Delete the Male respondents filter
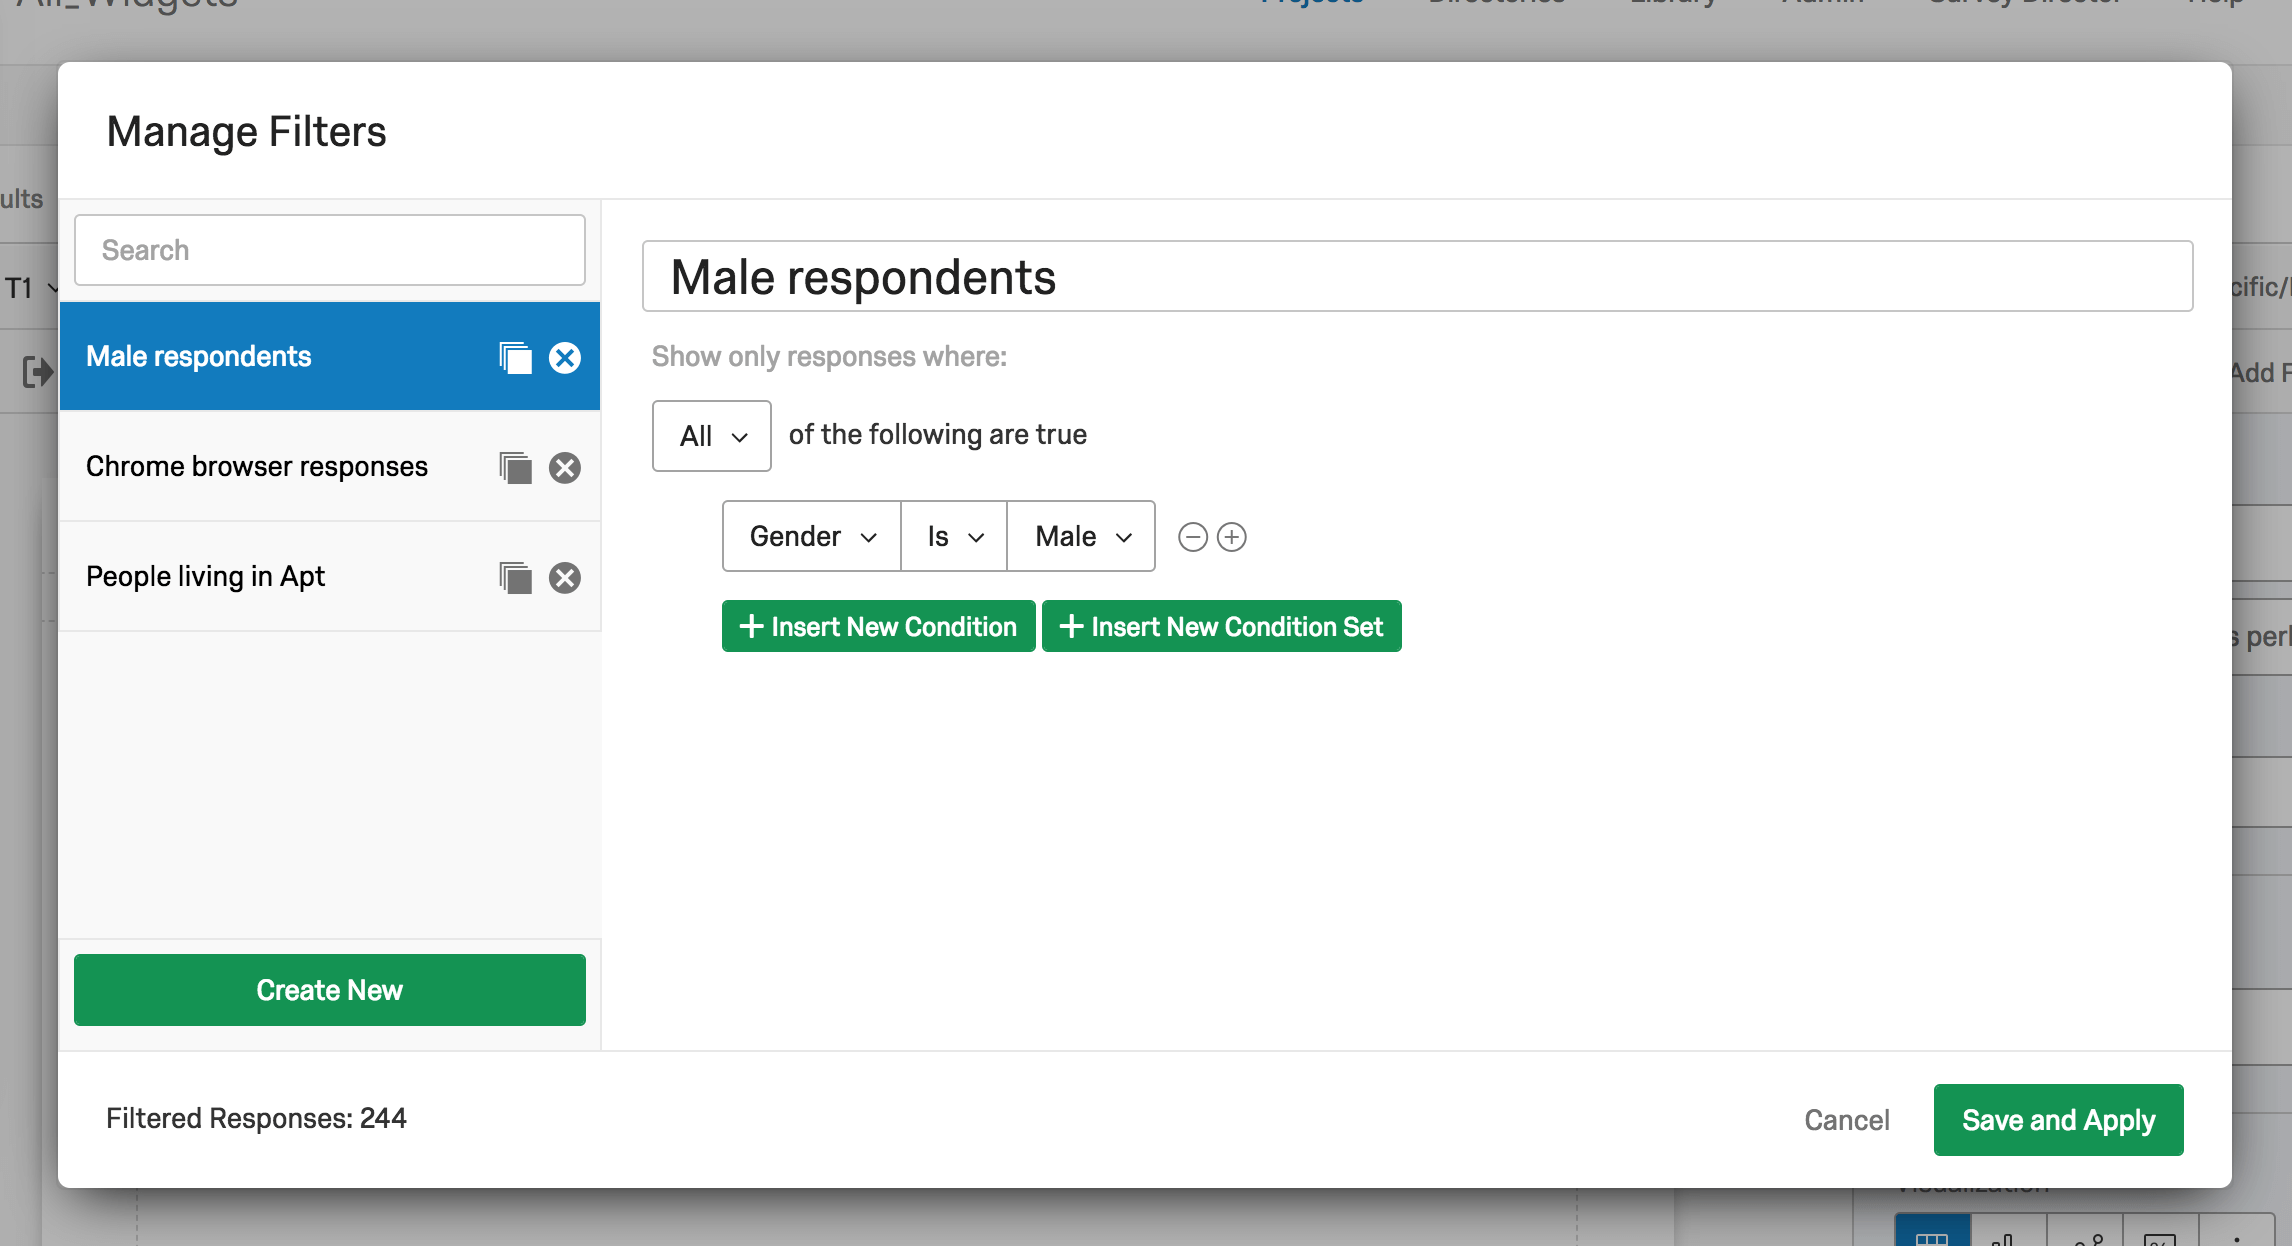Image resolution: width=2292 pixels, height=1246 pixels. (x=565, y=358)
